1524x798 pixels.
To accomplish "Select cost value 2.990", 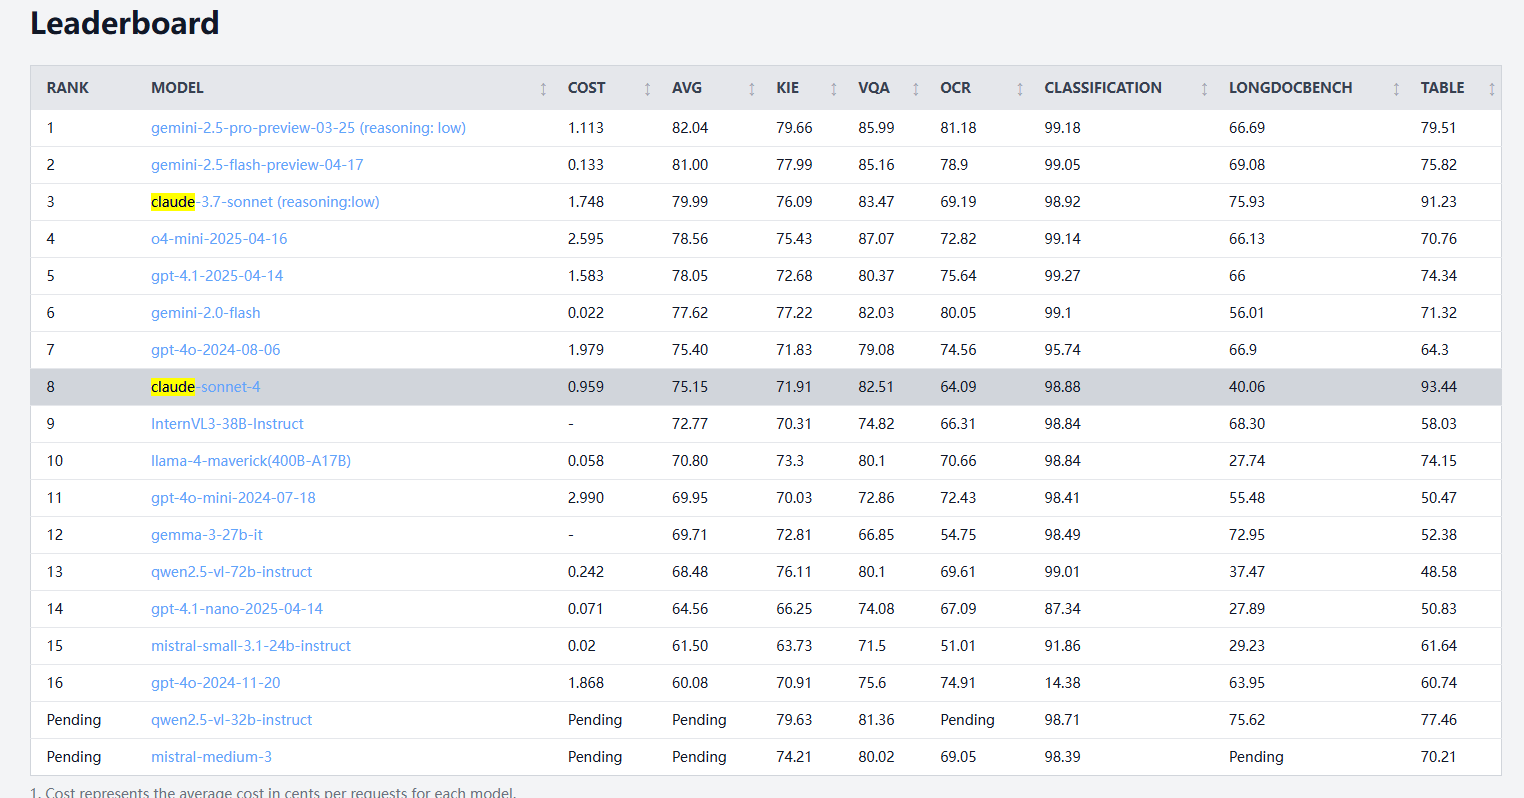I will 586,498.
